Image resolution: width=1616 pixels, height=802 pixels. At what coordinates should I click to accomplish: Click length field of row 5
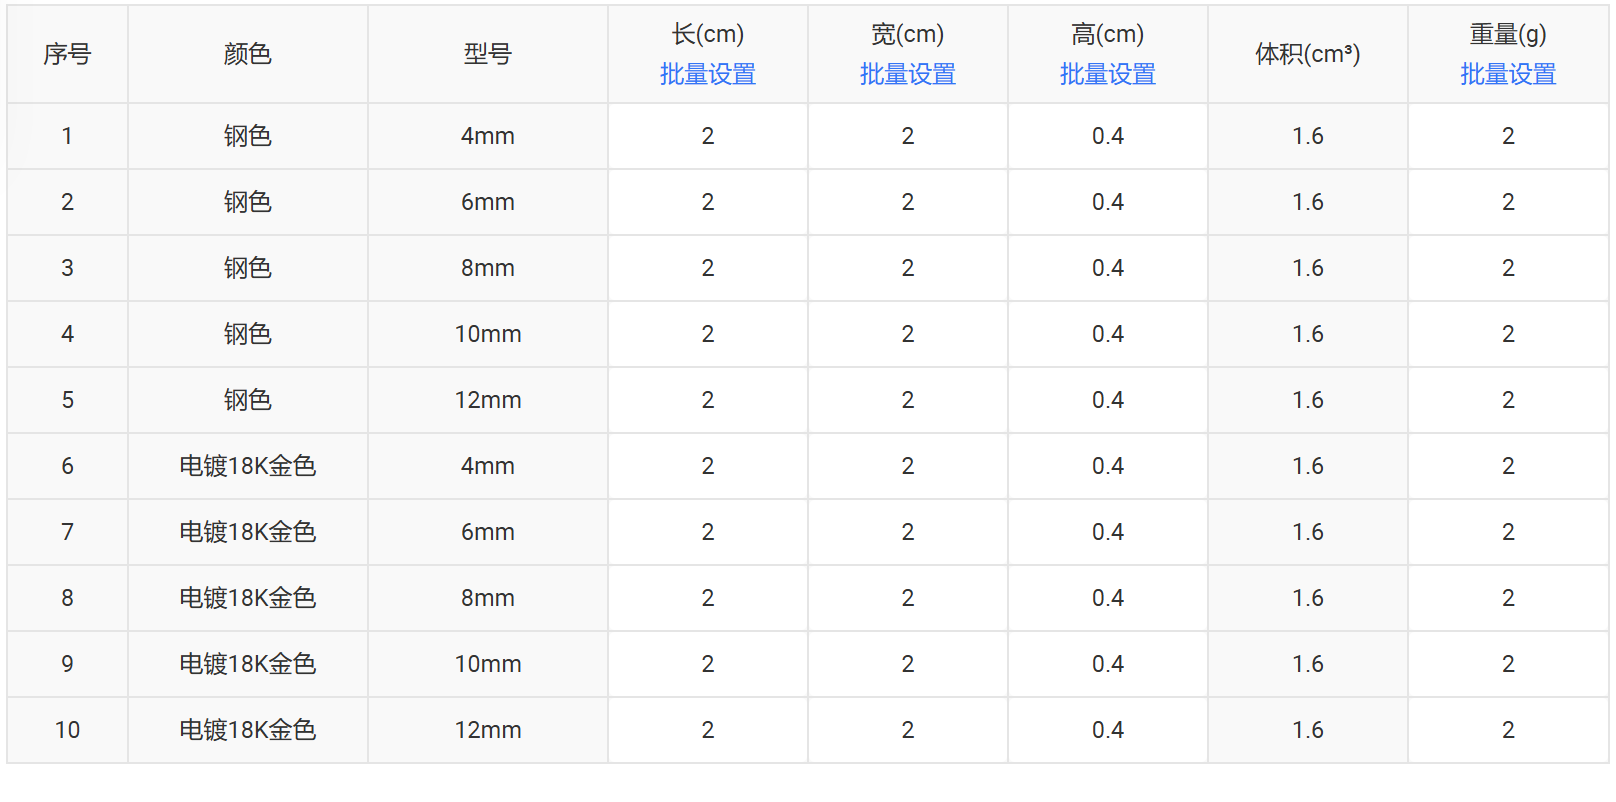click(x=707, y=400)
